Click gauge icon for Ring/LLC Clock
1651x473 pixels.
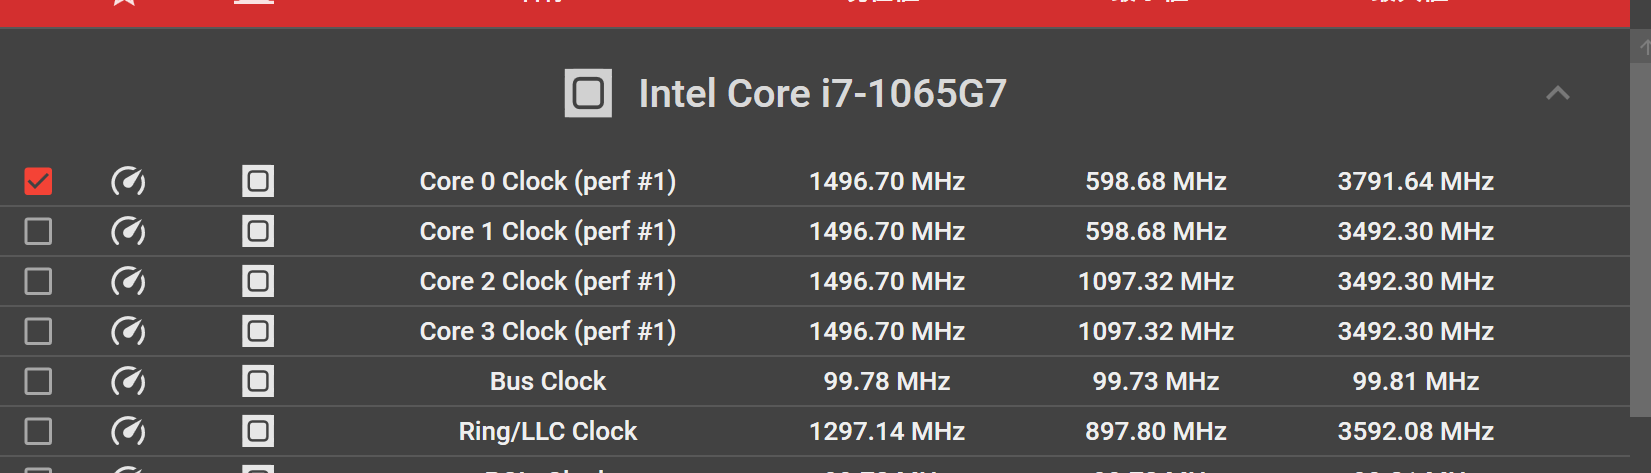128,431
